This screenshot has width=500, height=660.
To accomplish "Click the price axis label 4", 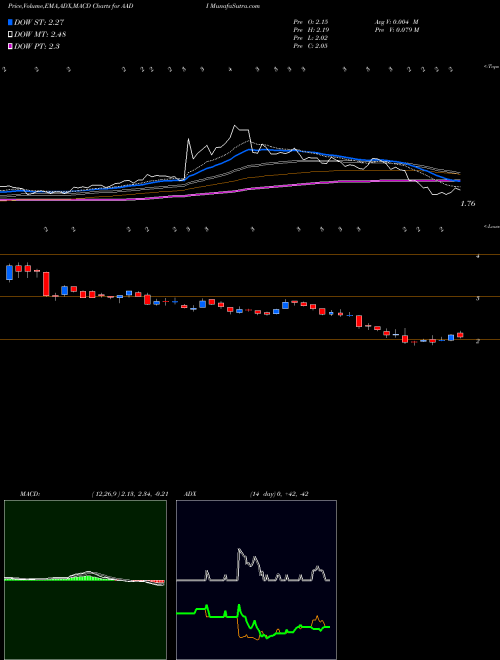I will [478, 256].
